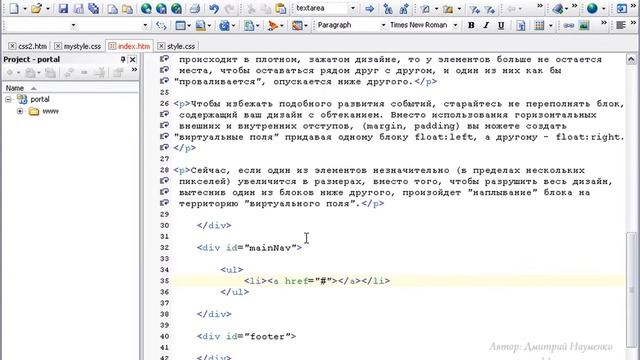Open the New document dropdown arrow

tap(24, 9)
